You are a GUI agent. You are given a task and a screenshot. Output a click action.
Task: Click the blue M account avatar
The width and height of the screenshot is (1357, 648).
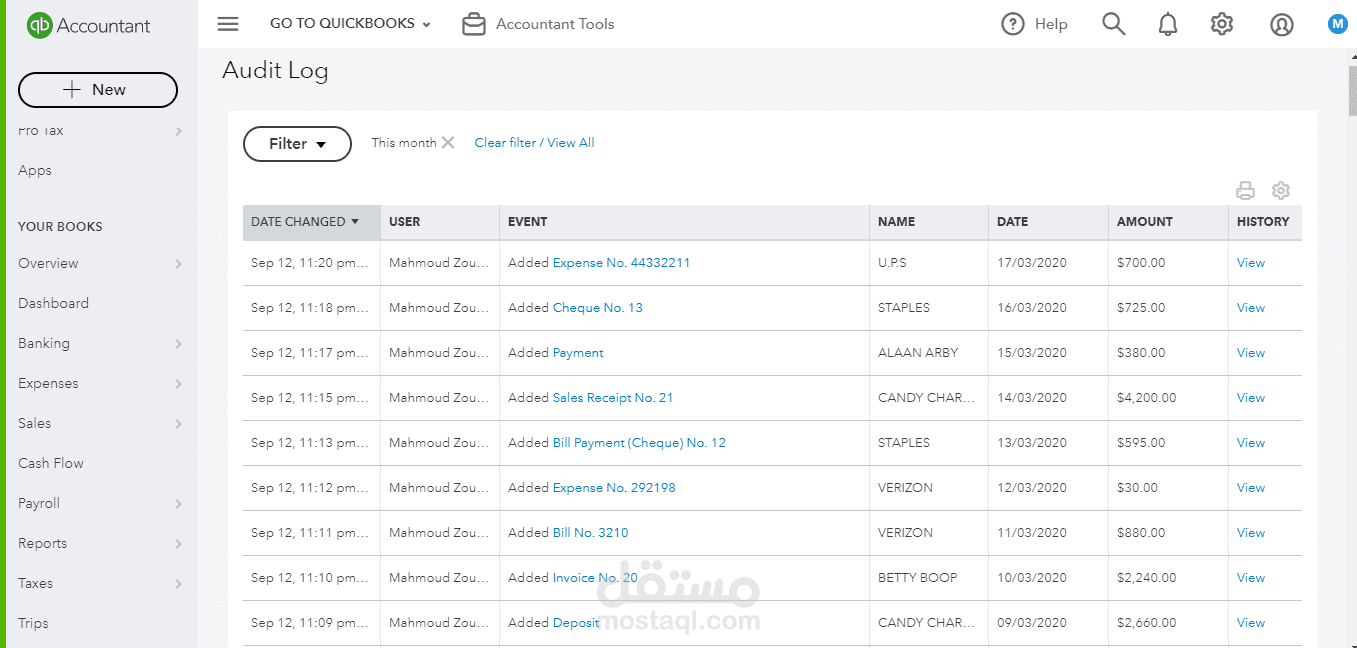(x=1338, y=24)
